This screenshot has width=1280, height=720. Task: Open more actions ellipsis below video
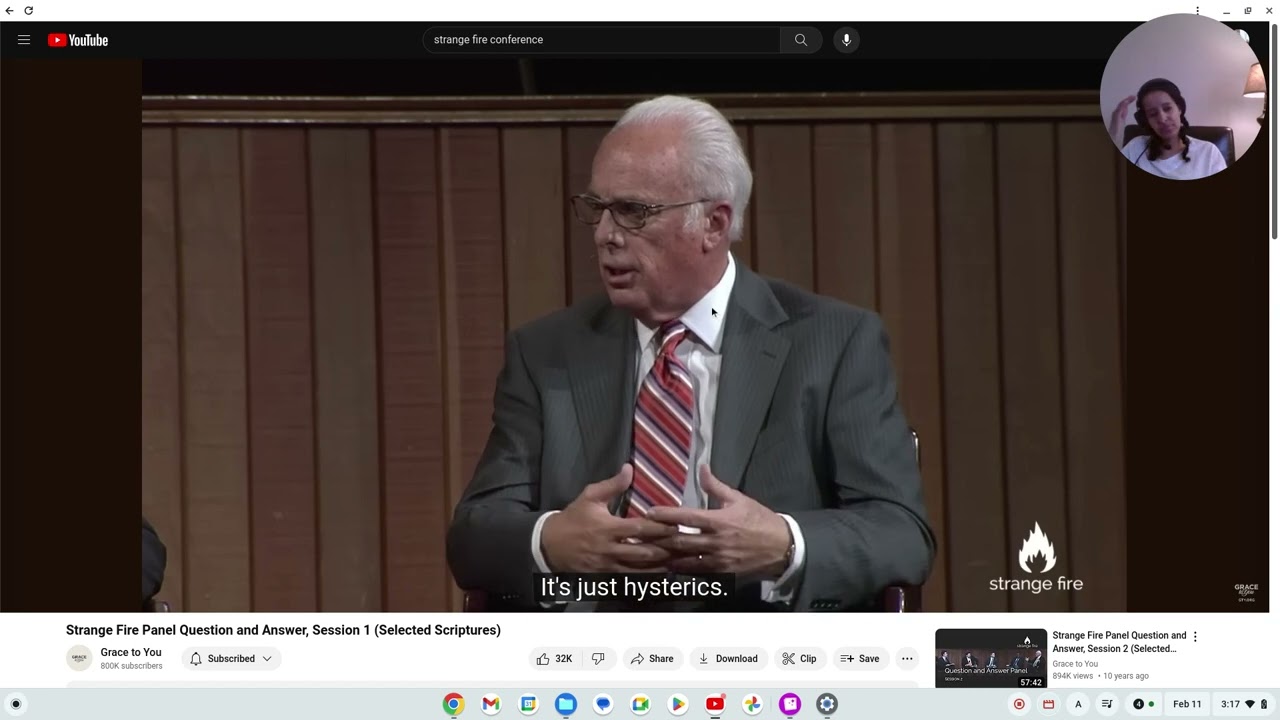[x=907, y=659]
